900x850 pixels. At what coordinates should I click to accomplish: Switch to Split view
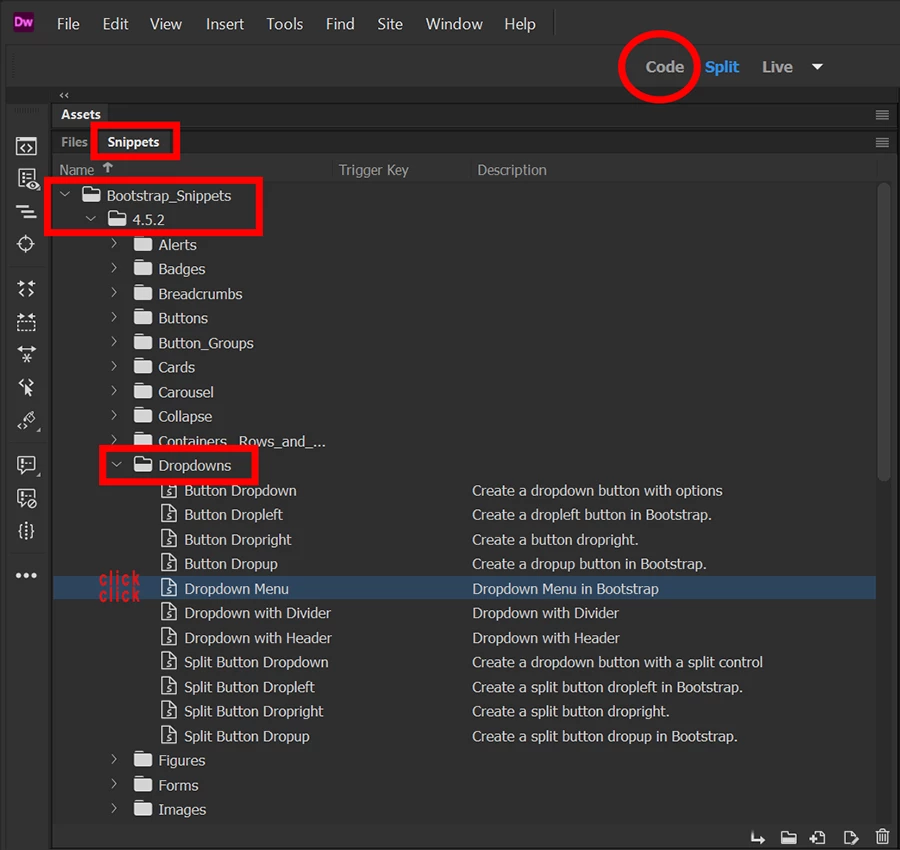point(721,67)
